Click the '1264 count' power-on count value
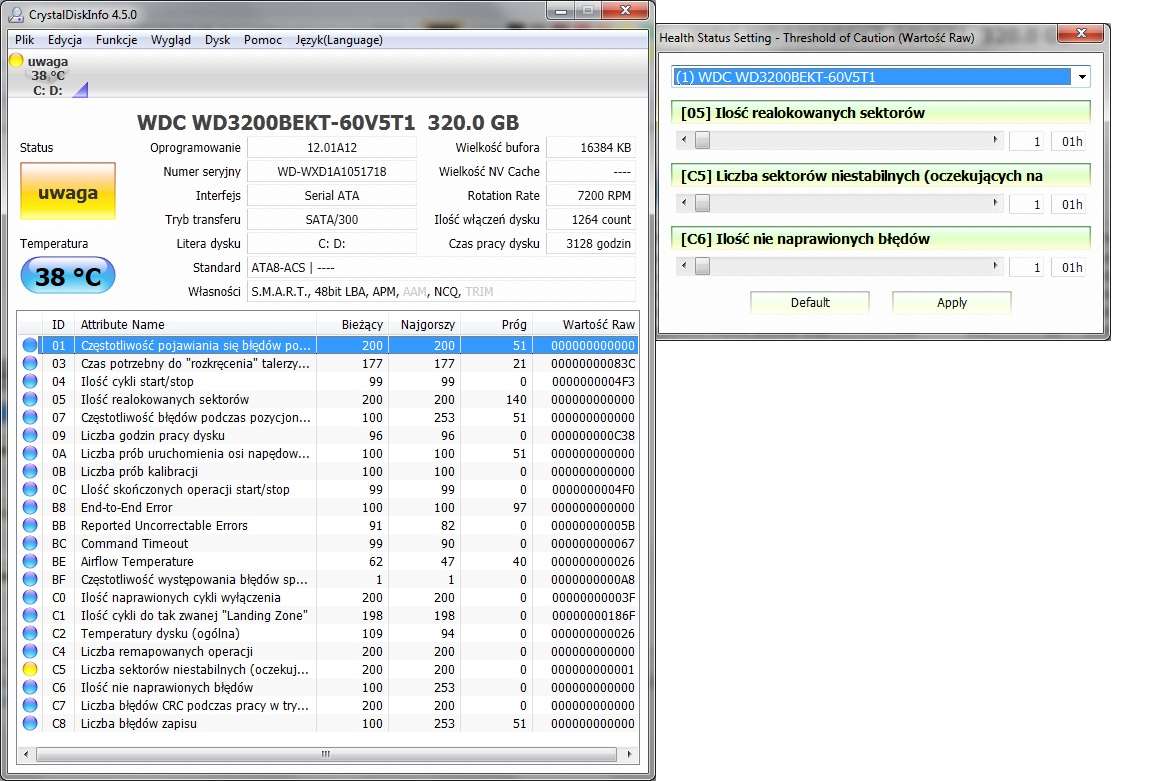The width and height of the screenshot is (1156, 781). click(x=591, y=219)
